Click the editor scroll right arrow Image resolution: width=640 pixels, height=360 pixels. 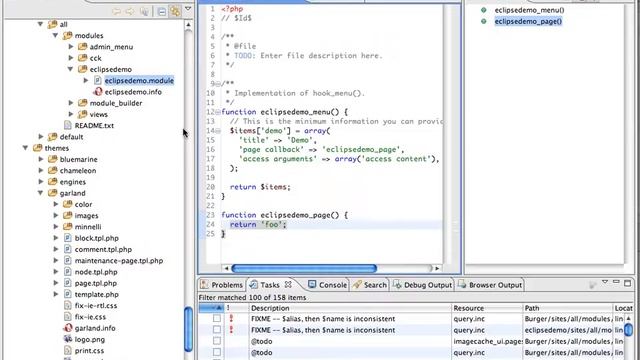(x=437, y=268)
